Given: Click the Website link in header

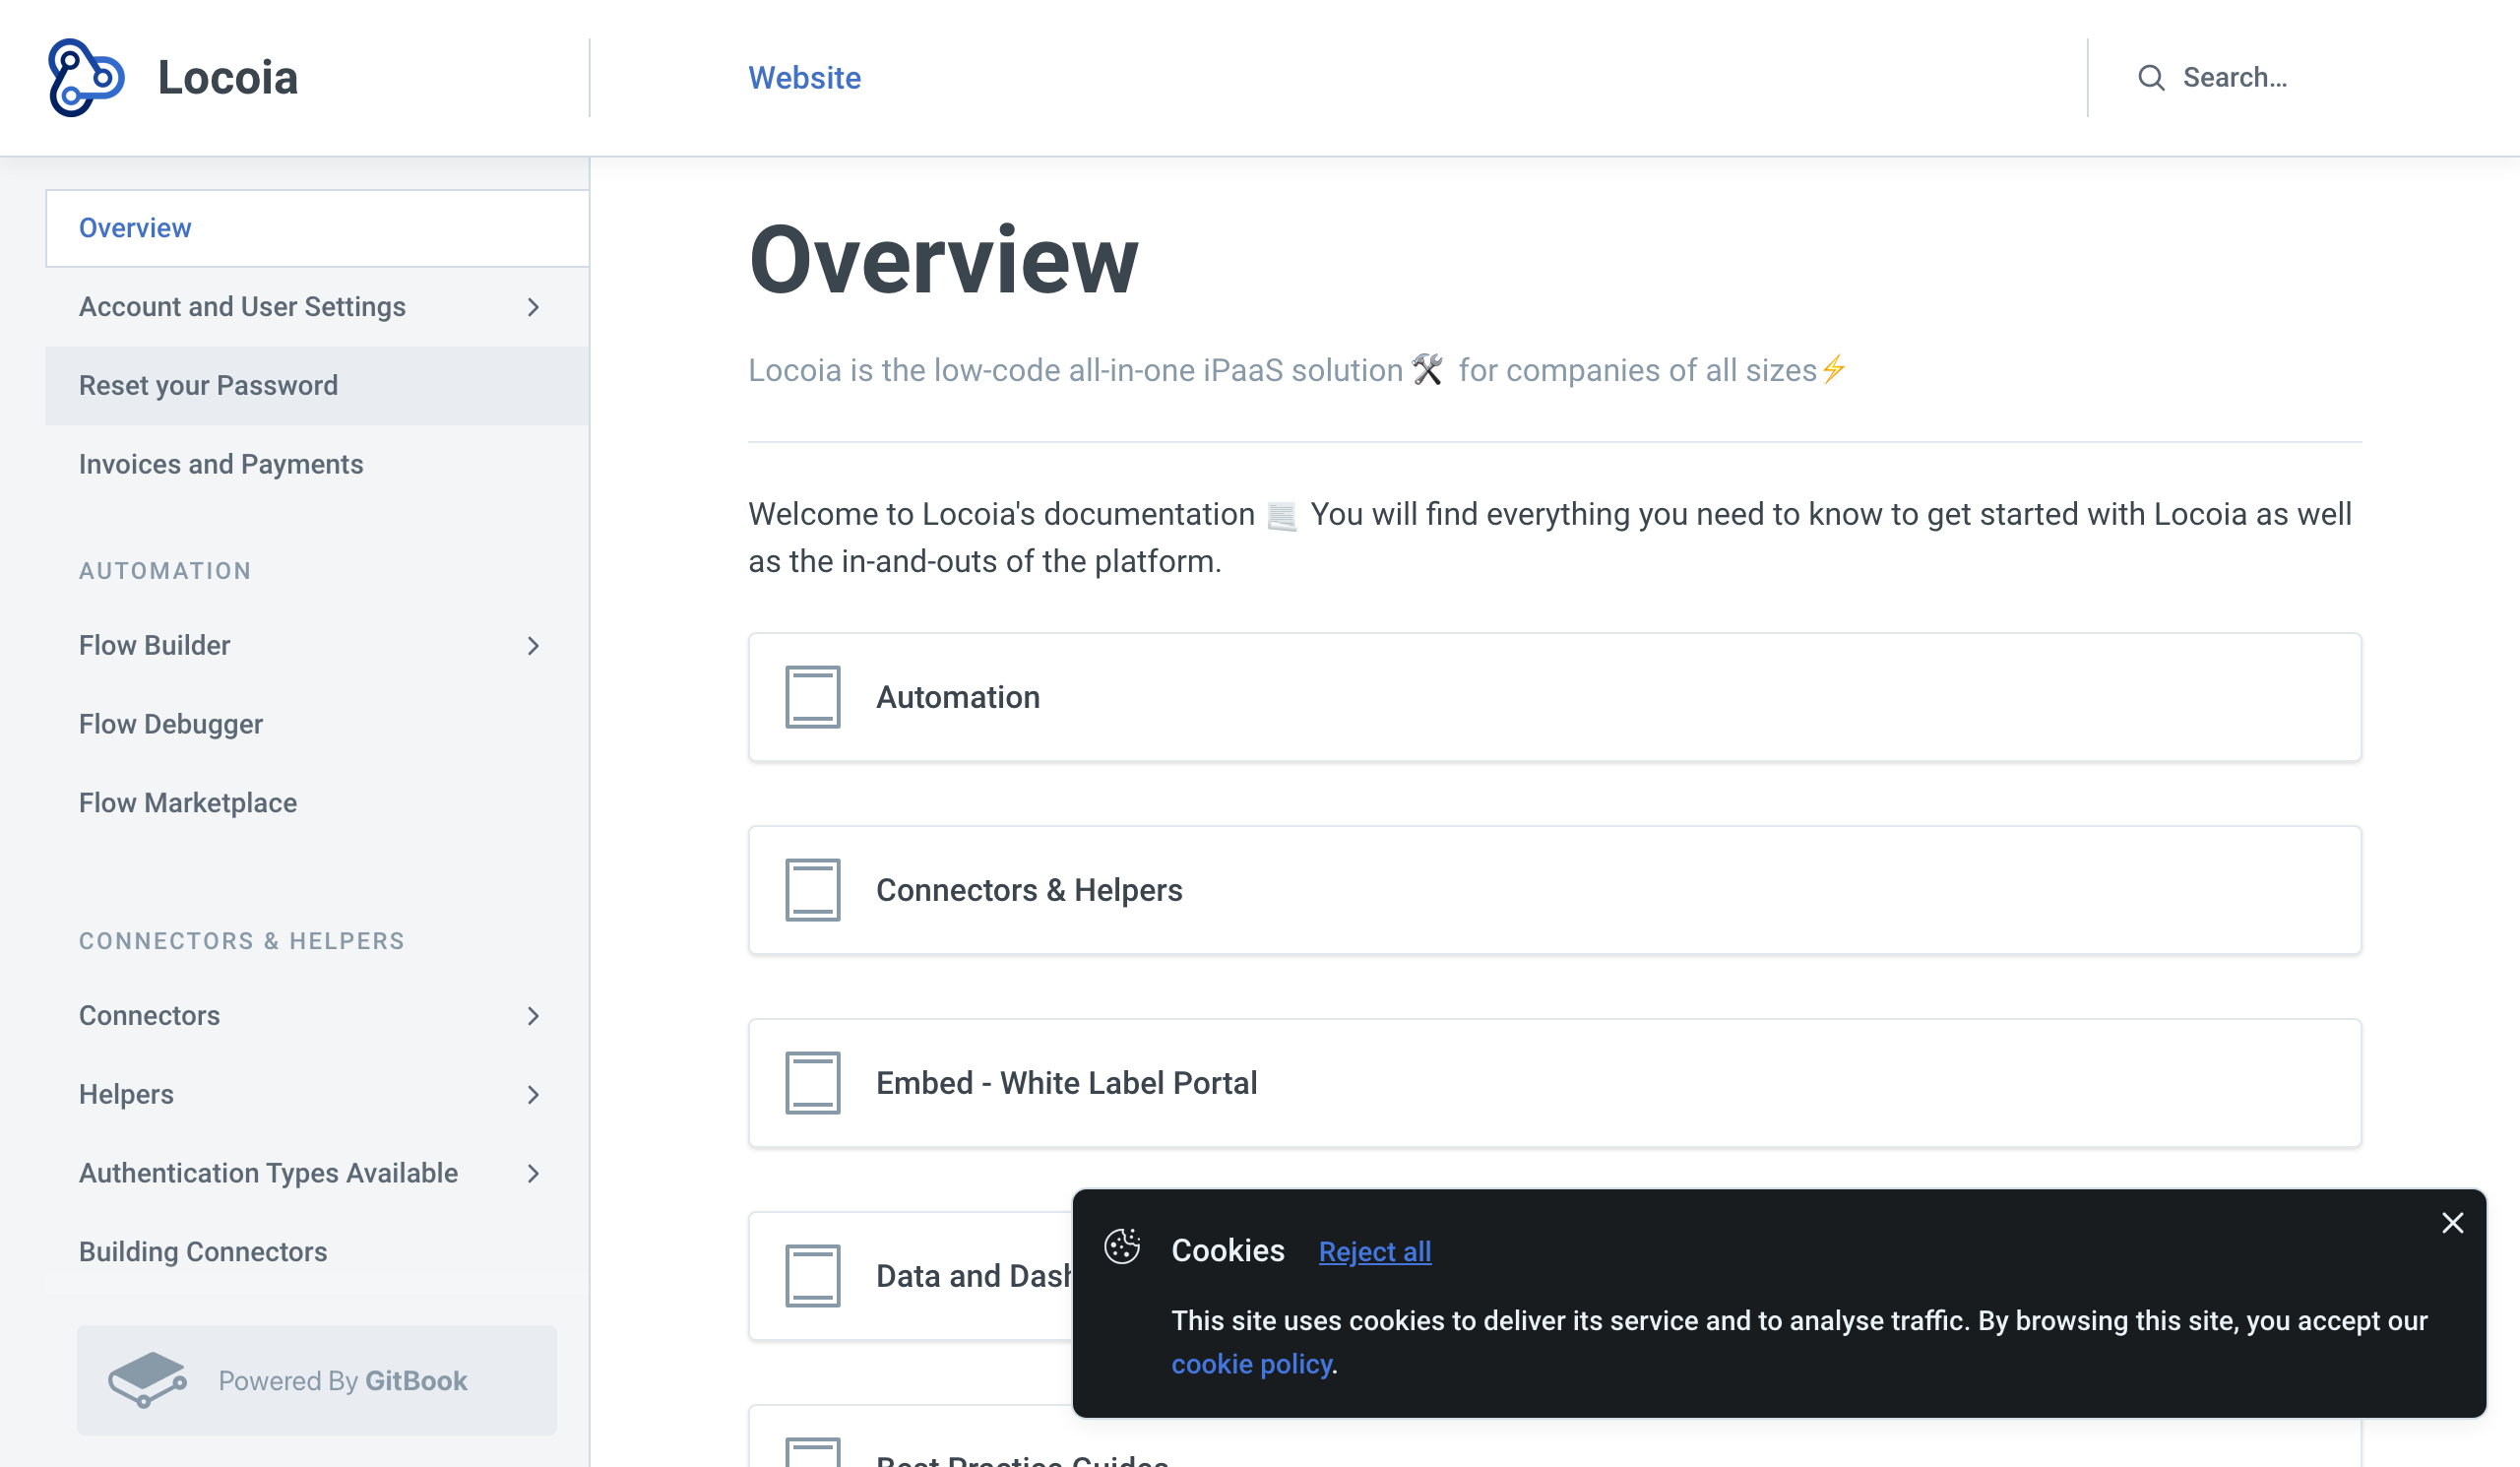Looking at the screenshot, I should click(804, 78).
